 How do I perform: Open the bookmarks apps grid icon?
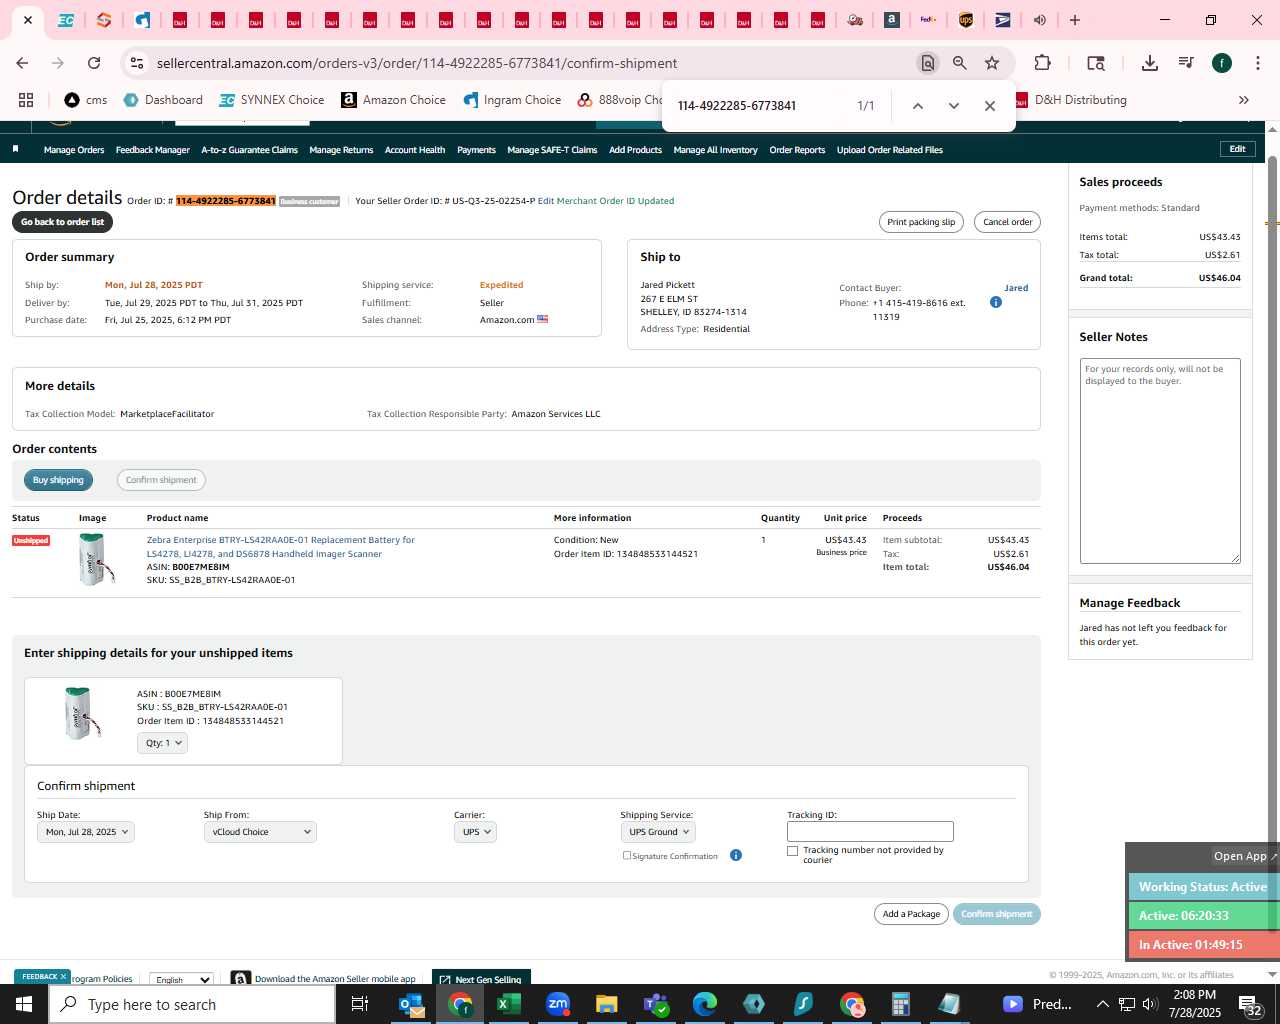(x=26, y=100)
